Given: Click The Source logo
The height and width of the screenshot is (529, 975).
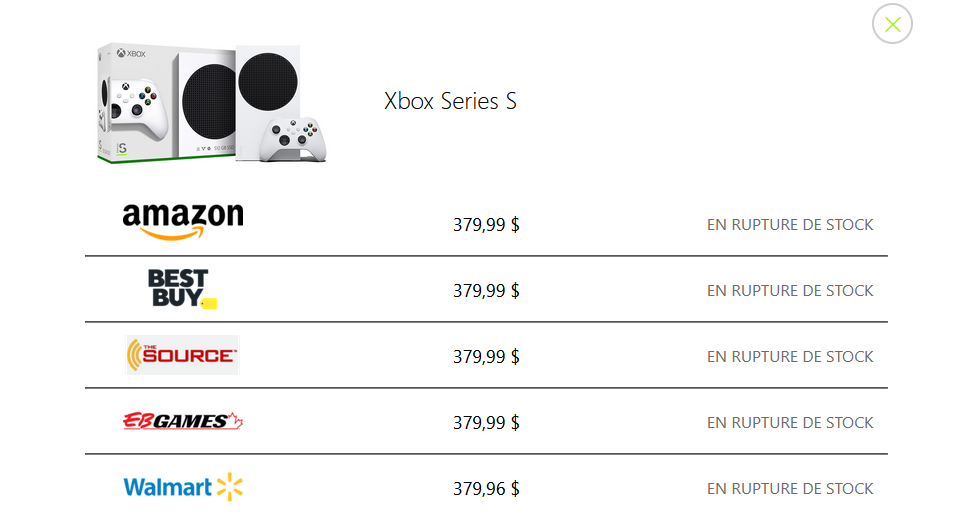Looking at the screenshot, I should click(x=183, y=355).
